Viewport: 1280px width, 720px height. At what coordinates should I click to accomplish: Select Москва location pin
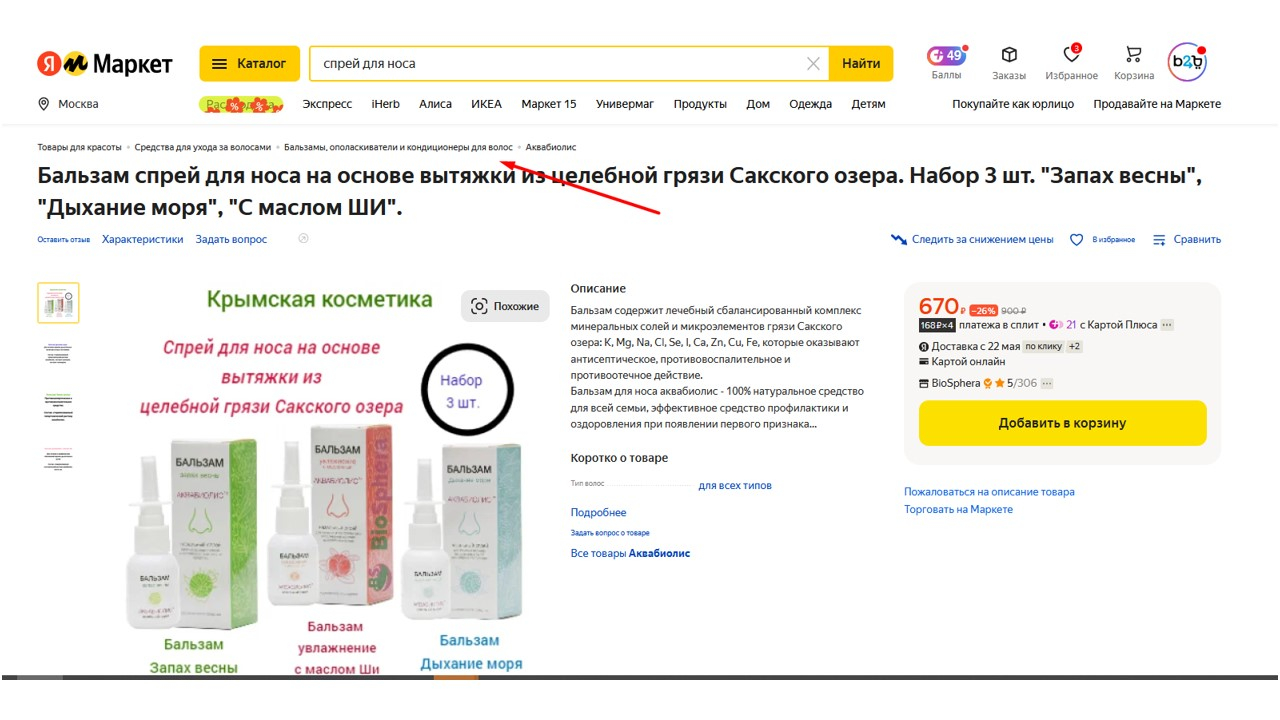click(44, 104)
